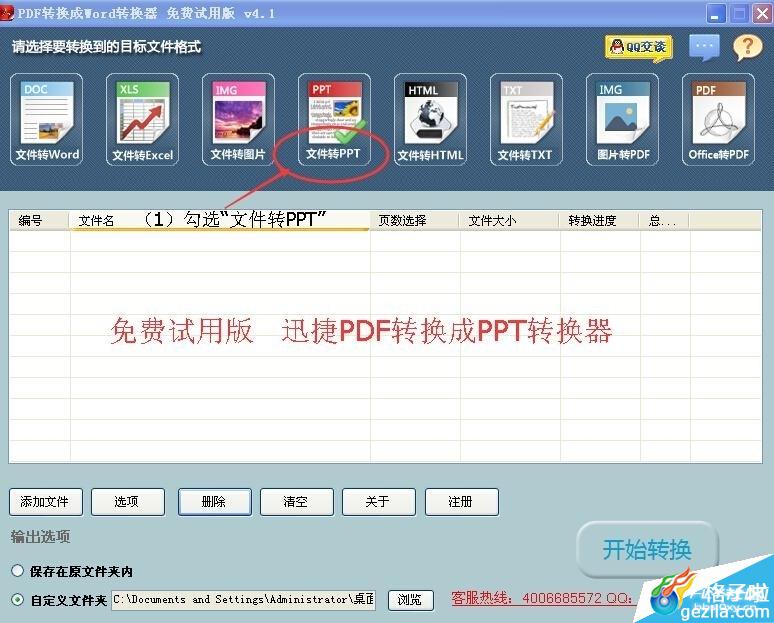Screen dimensions: 774x623
Task: Select the 文件转Excel conversion icon
Action: point(142,119)
